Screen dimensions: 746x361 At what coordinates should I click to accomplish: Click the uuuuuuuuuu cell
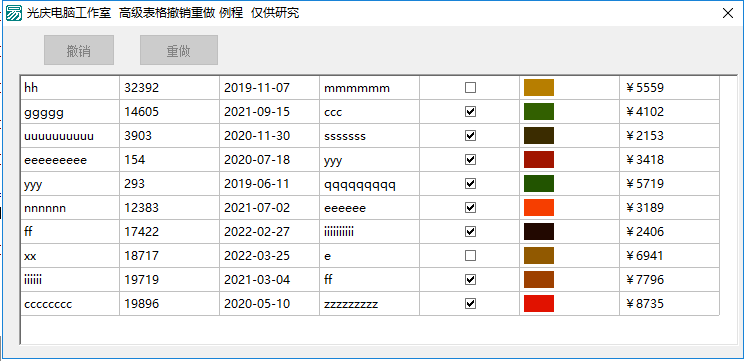click(70, 136)
